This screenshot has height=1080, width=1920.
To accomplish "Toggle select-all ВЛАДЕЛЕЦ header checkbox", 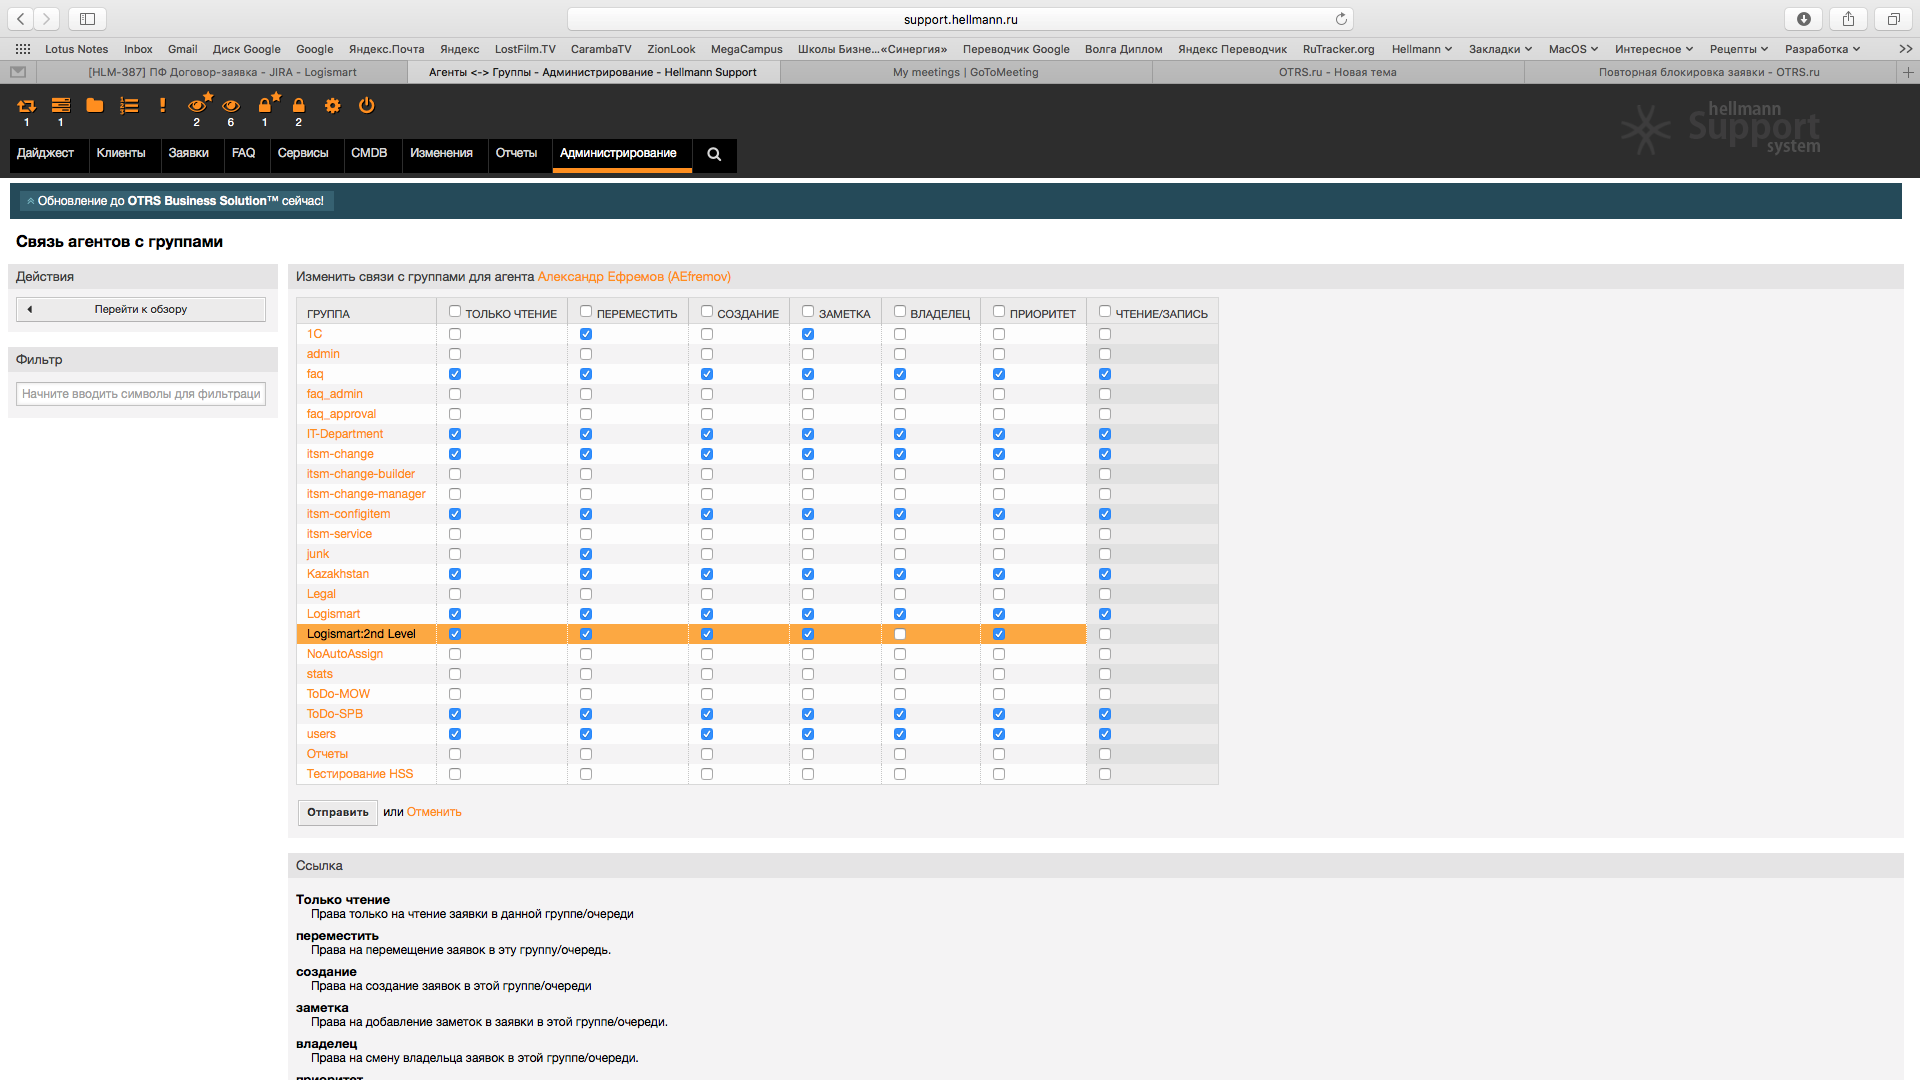I will (900, 311).
